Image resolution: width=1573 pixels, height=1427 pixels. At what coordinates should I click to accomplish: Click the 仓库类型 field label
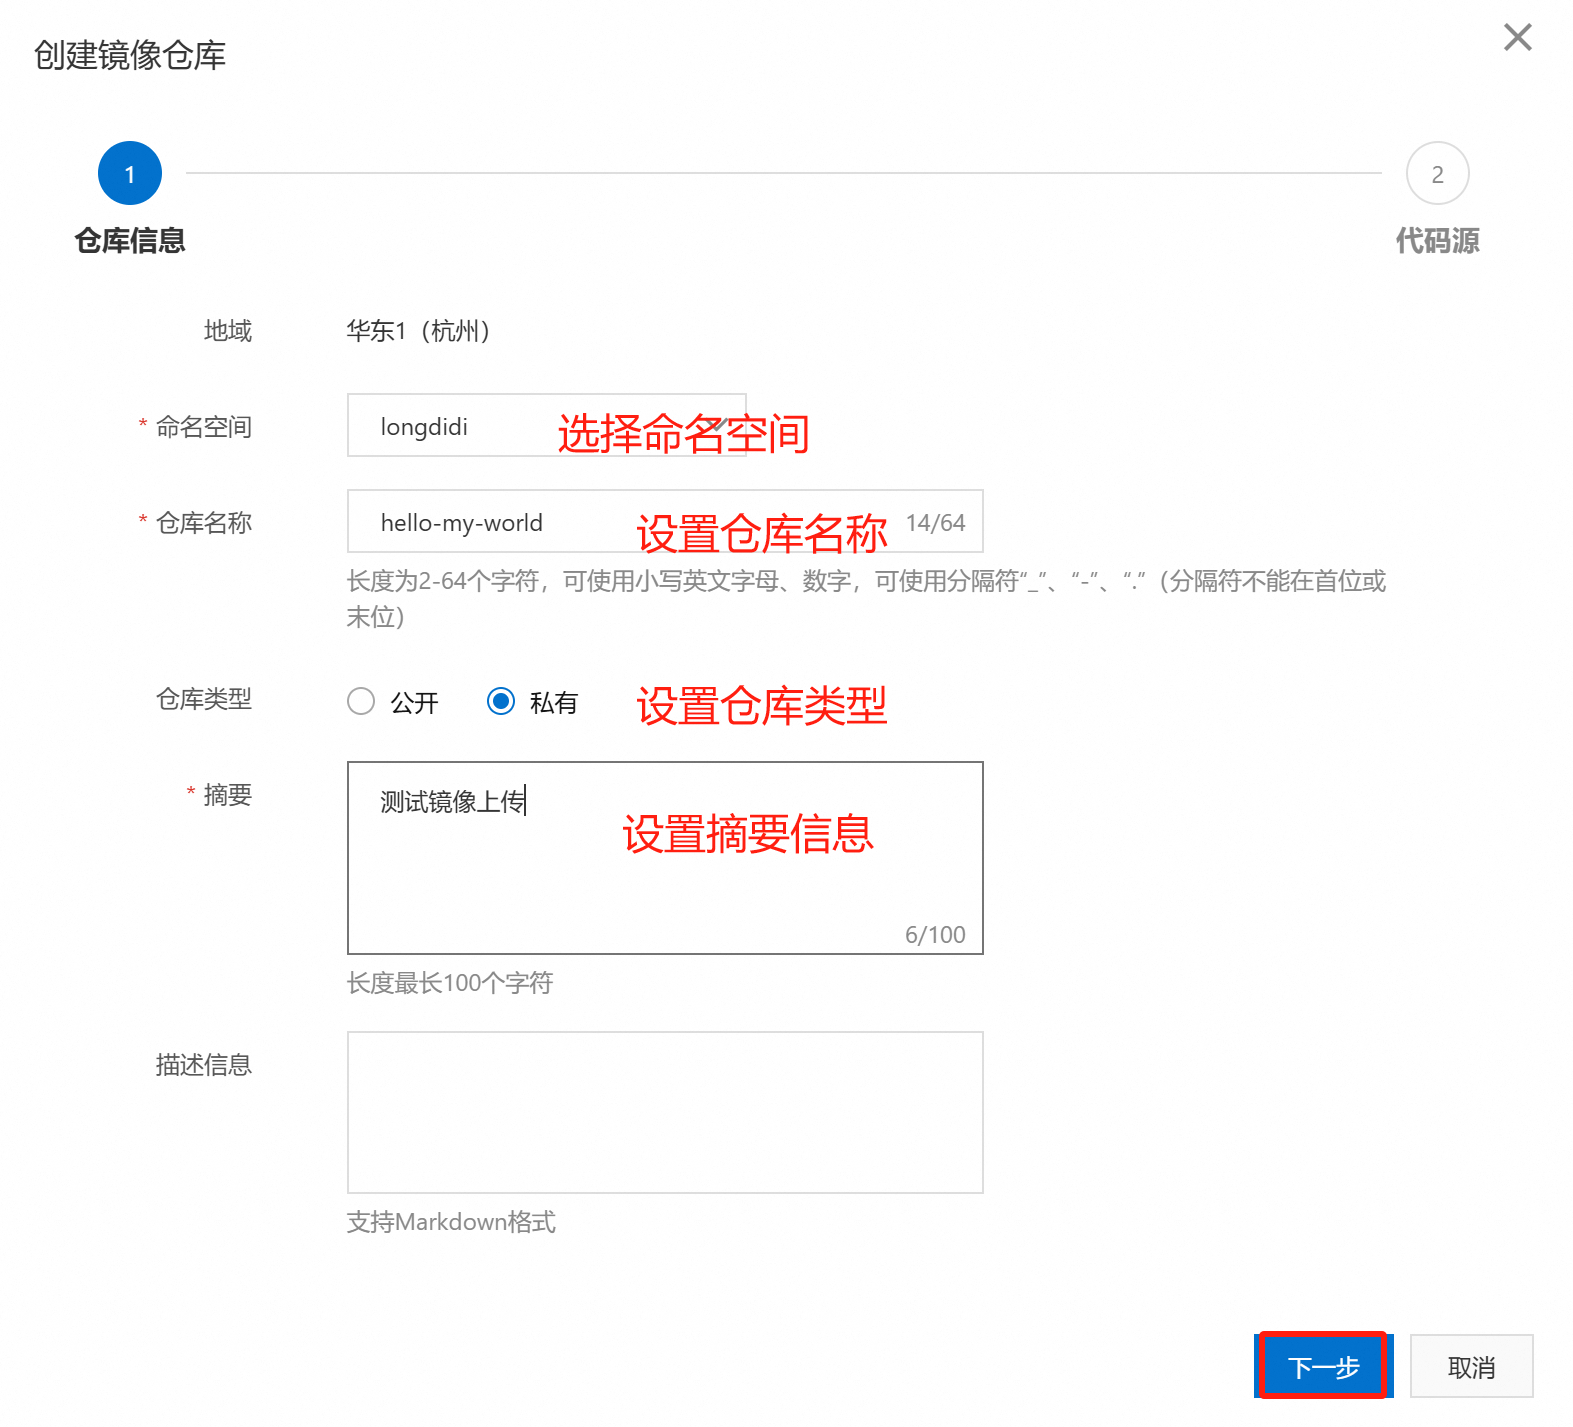[x=204, y=699]
